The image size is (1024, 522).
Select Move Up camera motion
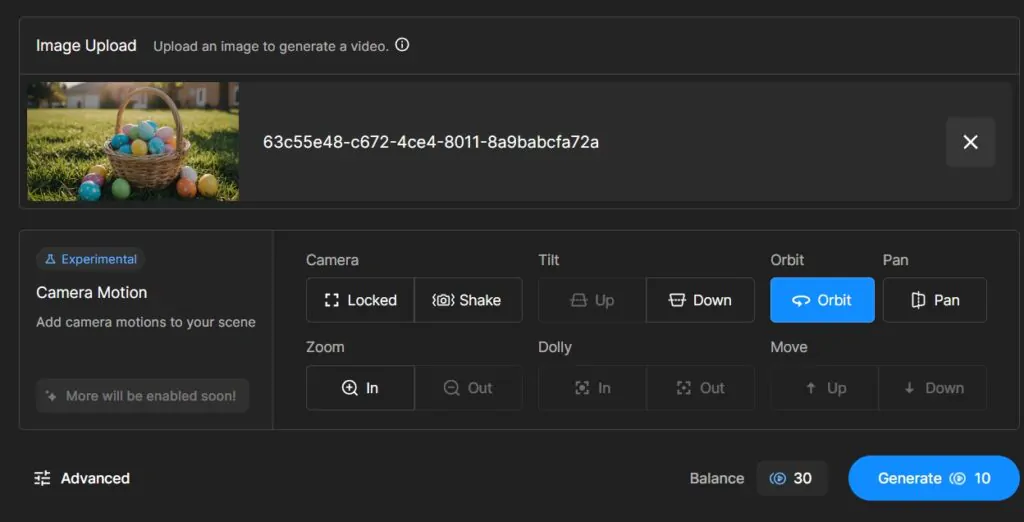click(824, 388)
